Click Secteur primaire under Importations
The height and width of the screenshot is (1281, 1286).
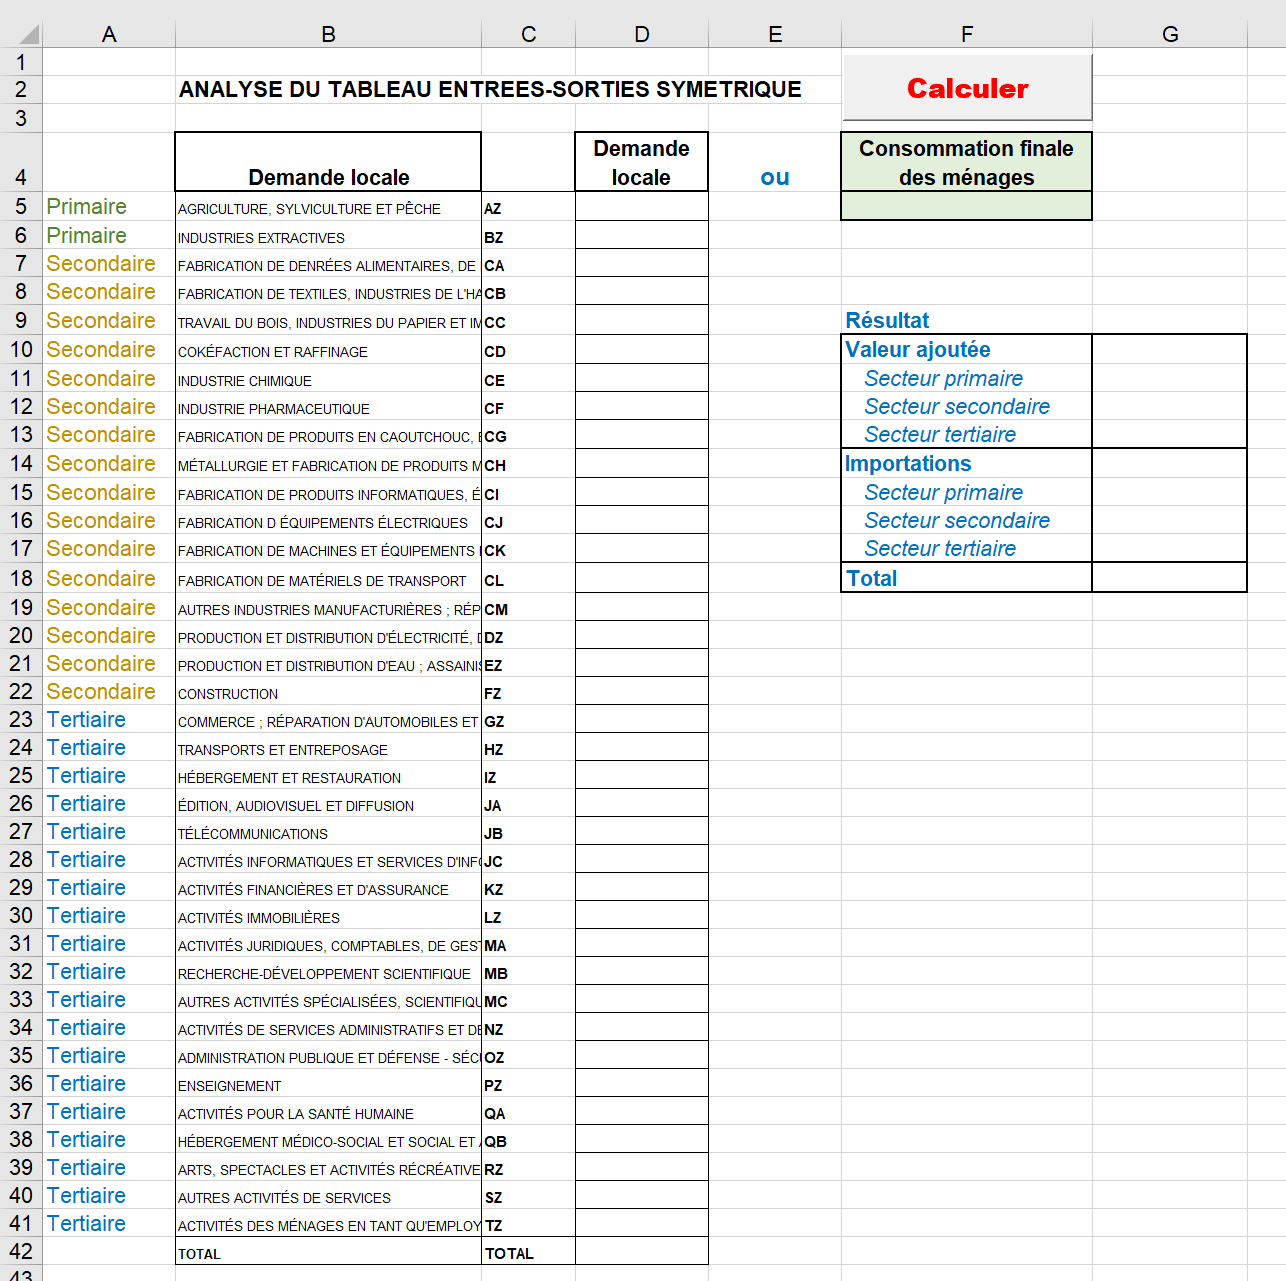click(x=944, y=492)
